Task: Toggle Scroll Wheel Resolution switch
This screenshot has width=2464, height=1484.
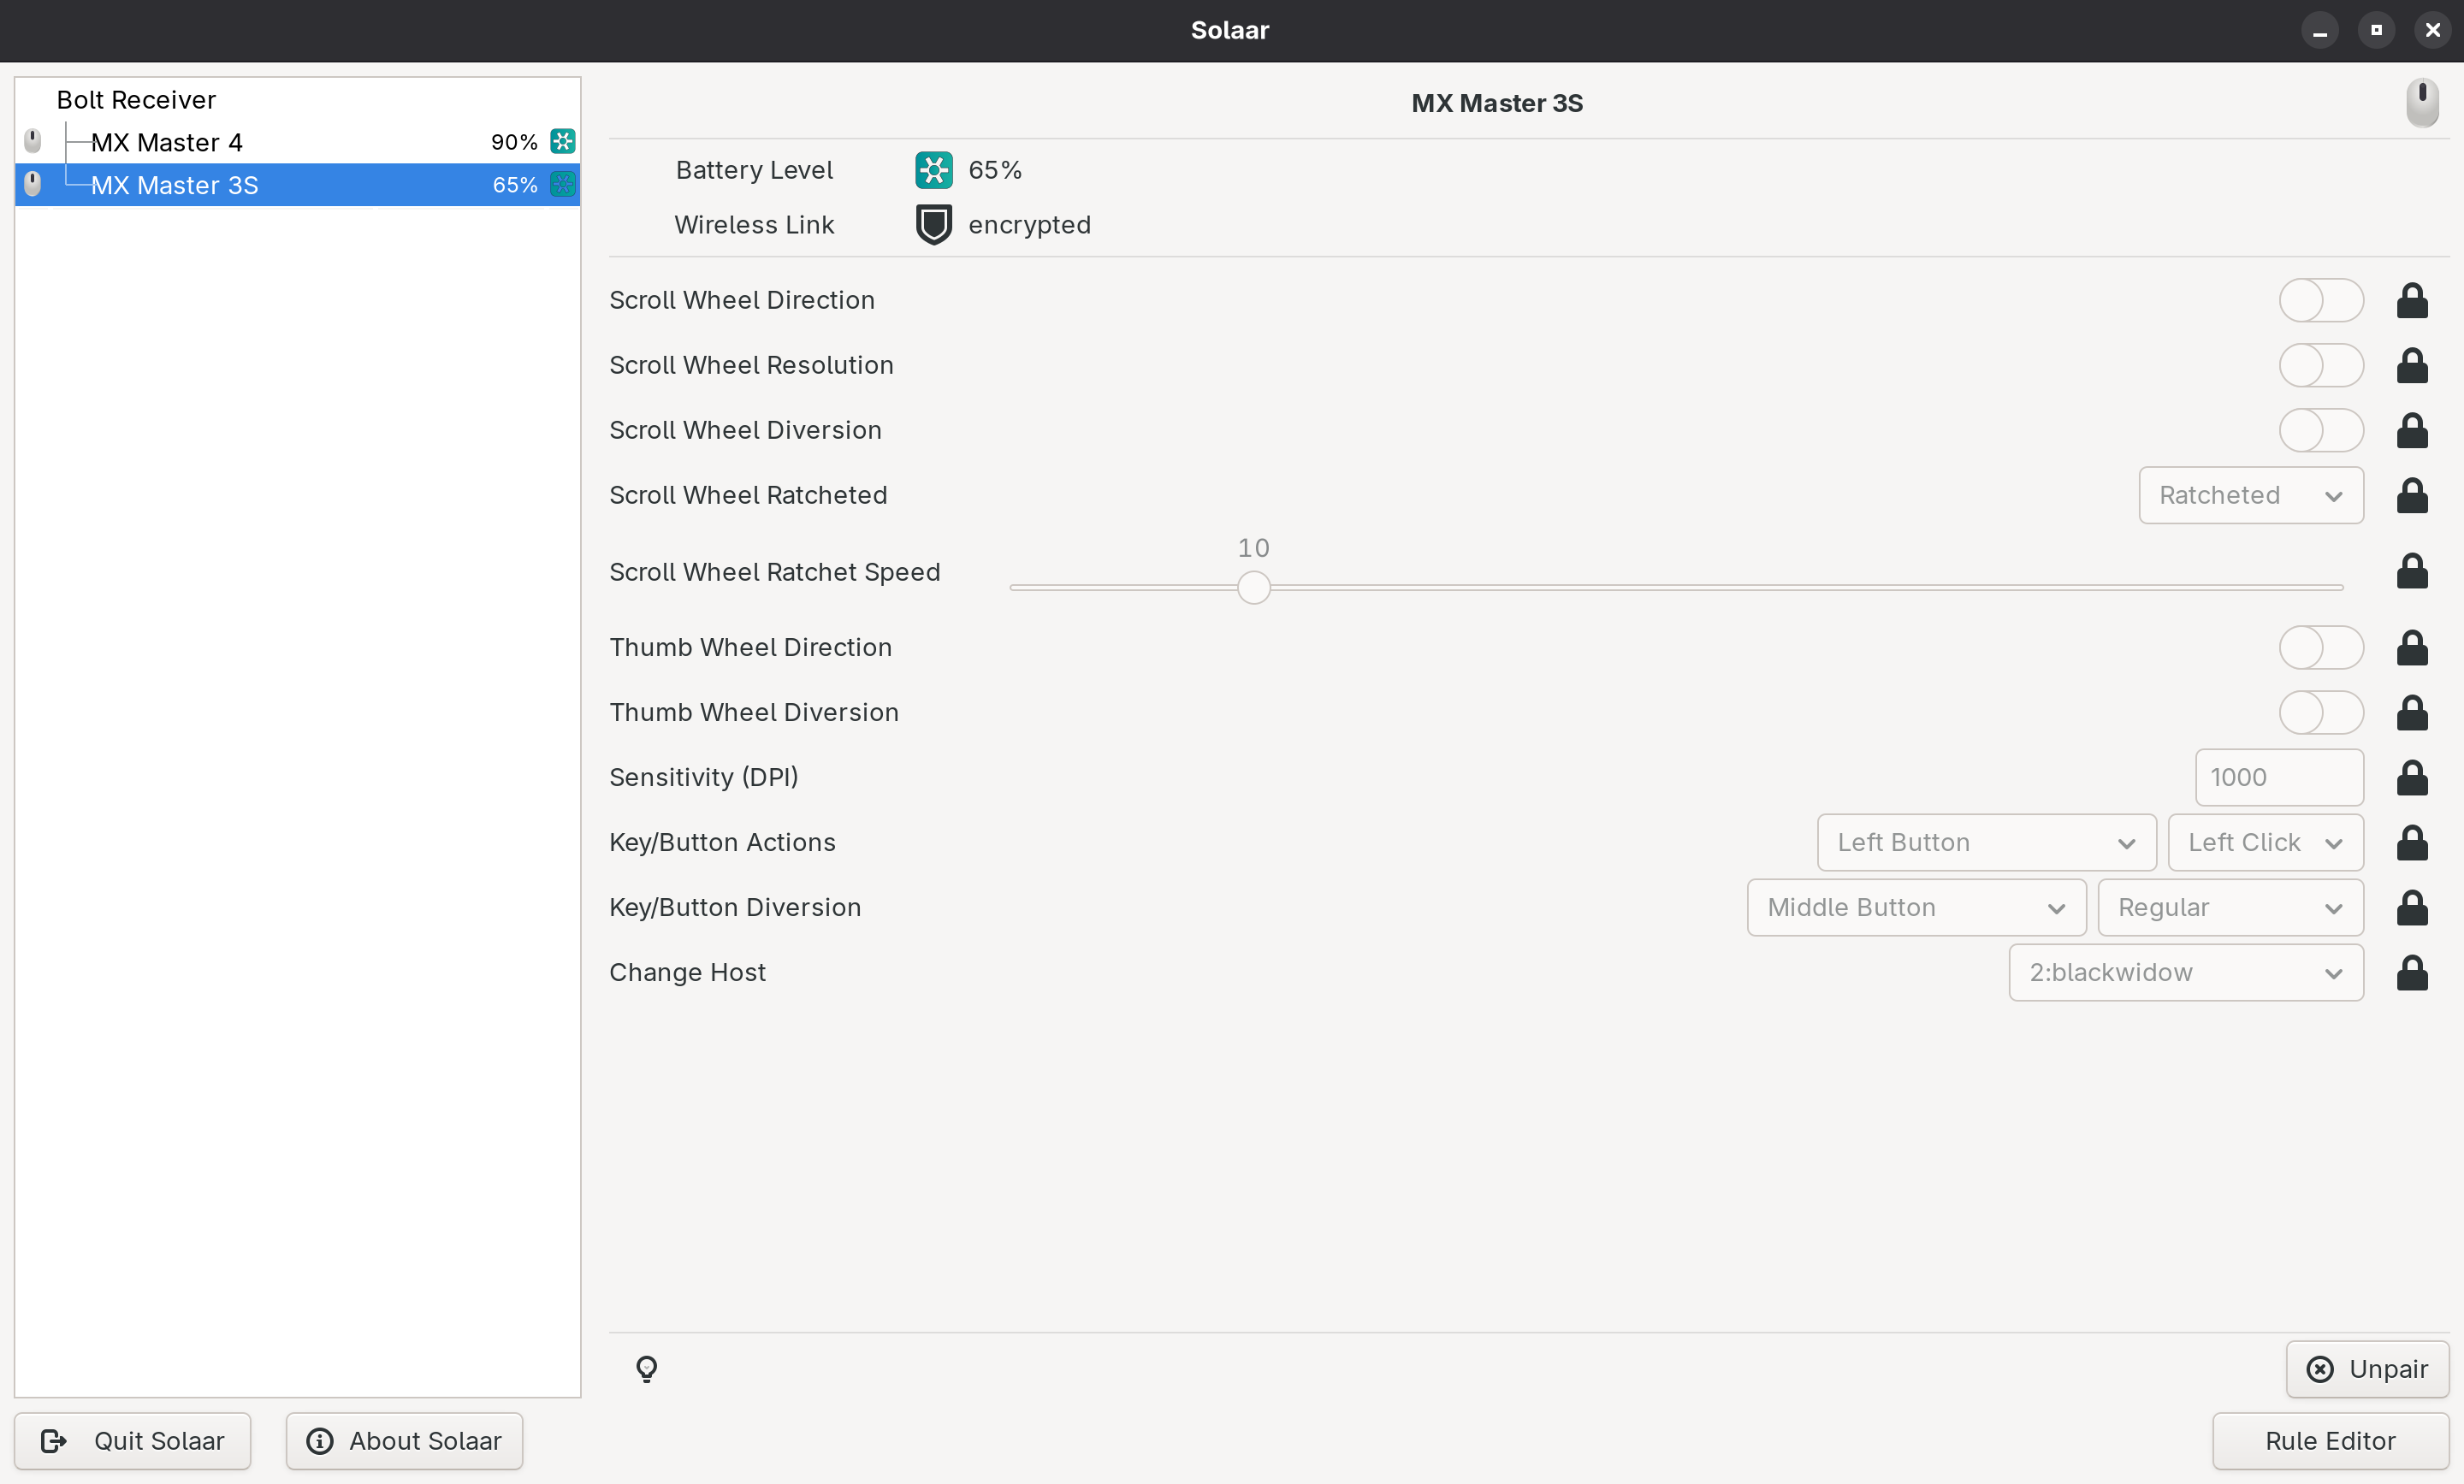Action: 2320,365
